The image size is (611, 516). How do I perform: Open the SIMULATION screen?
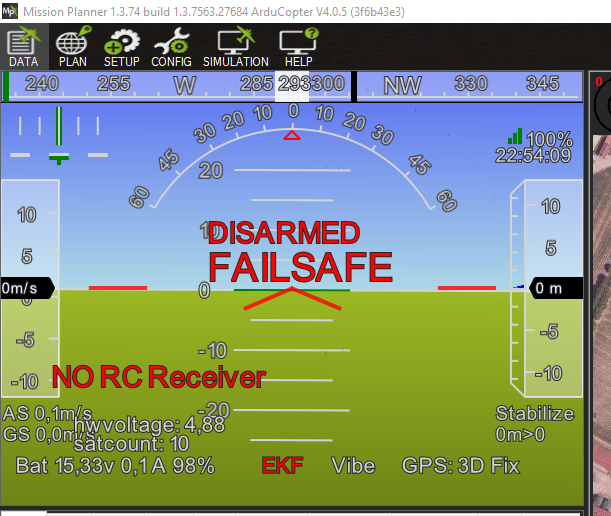[x=236, y=47]
